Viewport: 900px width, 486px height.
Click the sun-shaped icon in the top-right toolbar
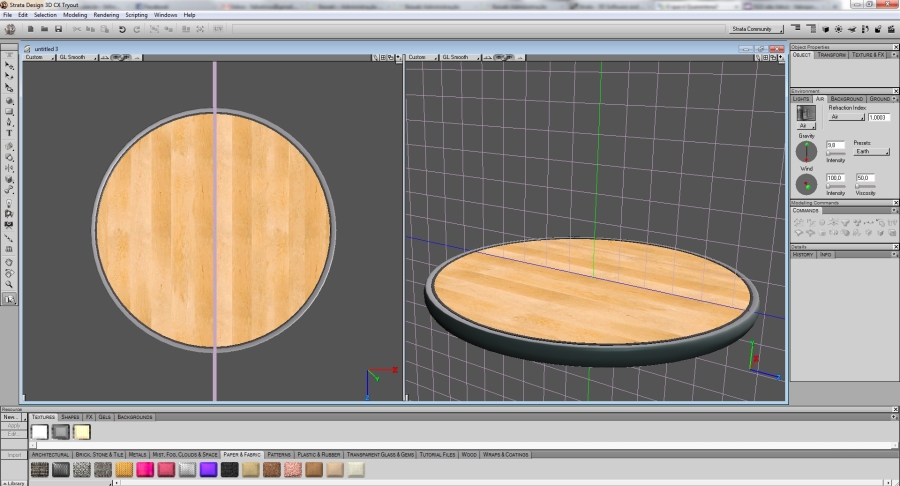coord(839,29)
